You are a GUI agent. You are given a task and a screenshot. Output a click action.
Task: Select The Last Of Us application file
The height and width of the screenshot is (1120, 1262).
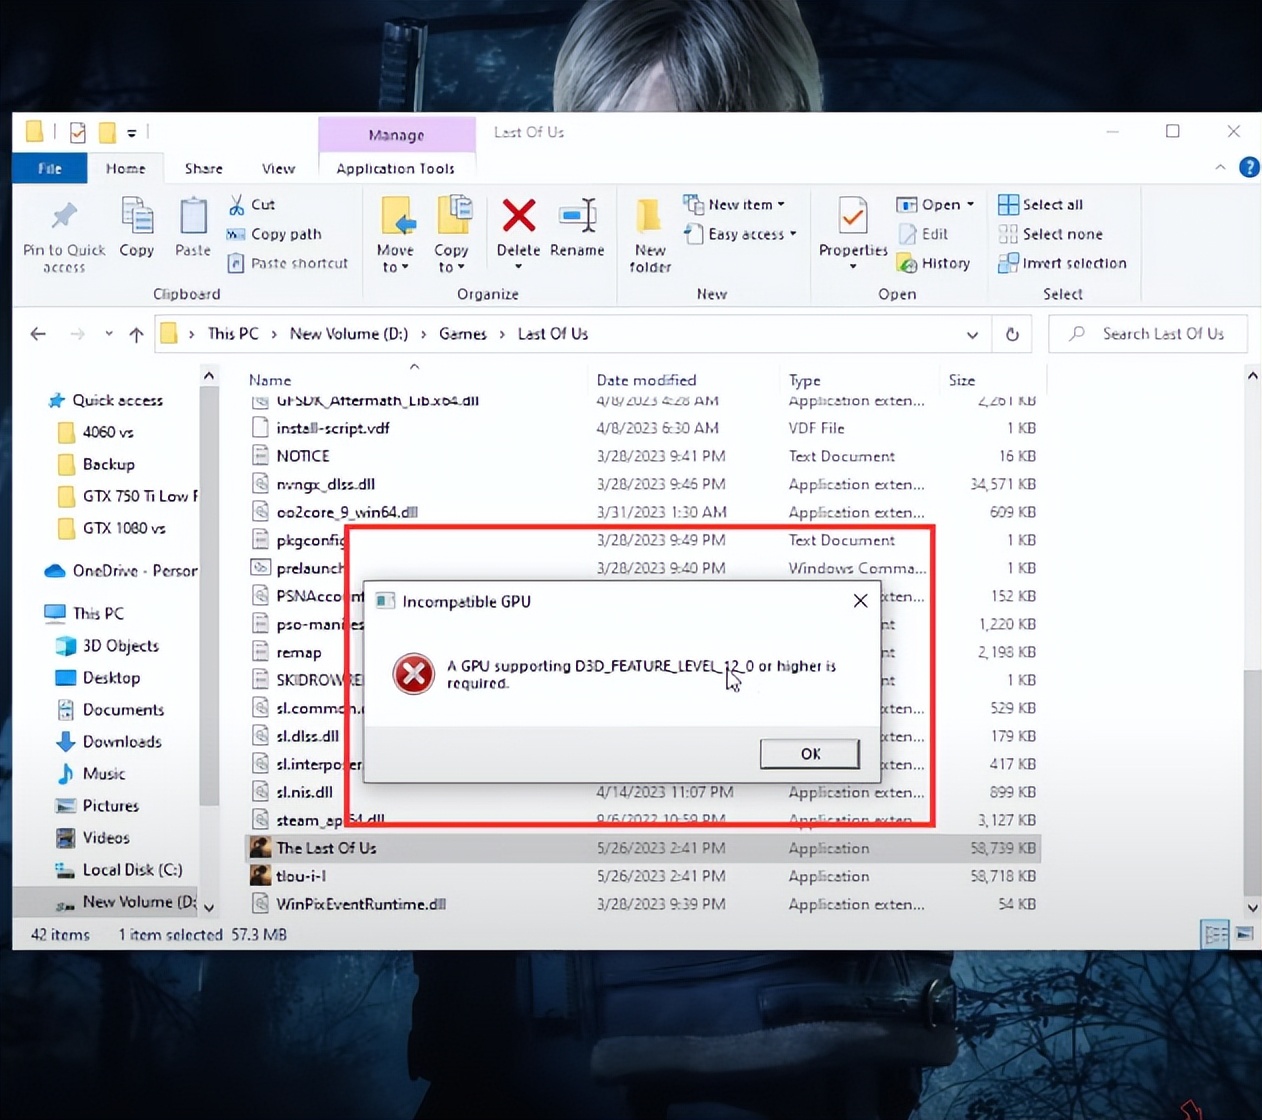point(642,848)
